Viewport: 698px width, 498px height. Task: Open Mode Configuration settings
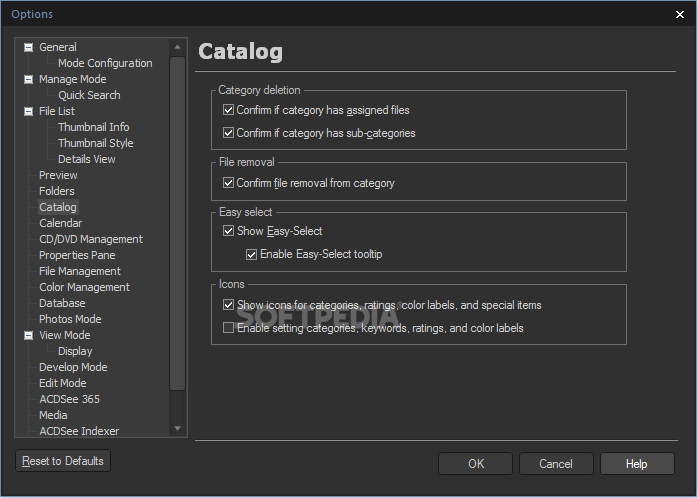tap(105, 63)
